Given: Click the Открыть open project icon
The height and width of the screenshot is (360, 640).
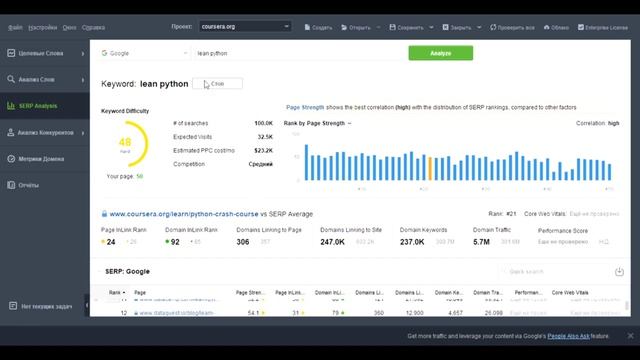Looking at the screenshot, I should coord(344,27).
